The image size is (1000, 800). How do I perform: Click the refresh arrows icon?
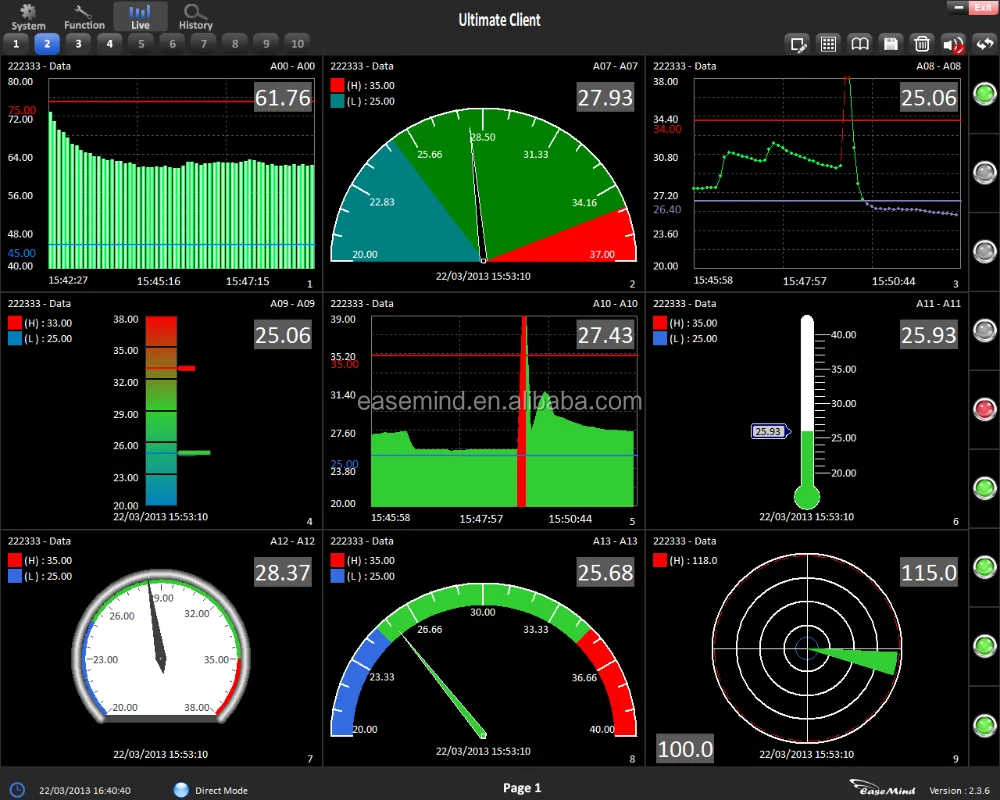pyautogui.click(x=983, y=43)
